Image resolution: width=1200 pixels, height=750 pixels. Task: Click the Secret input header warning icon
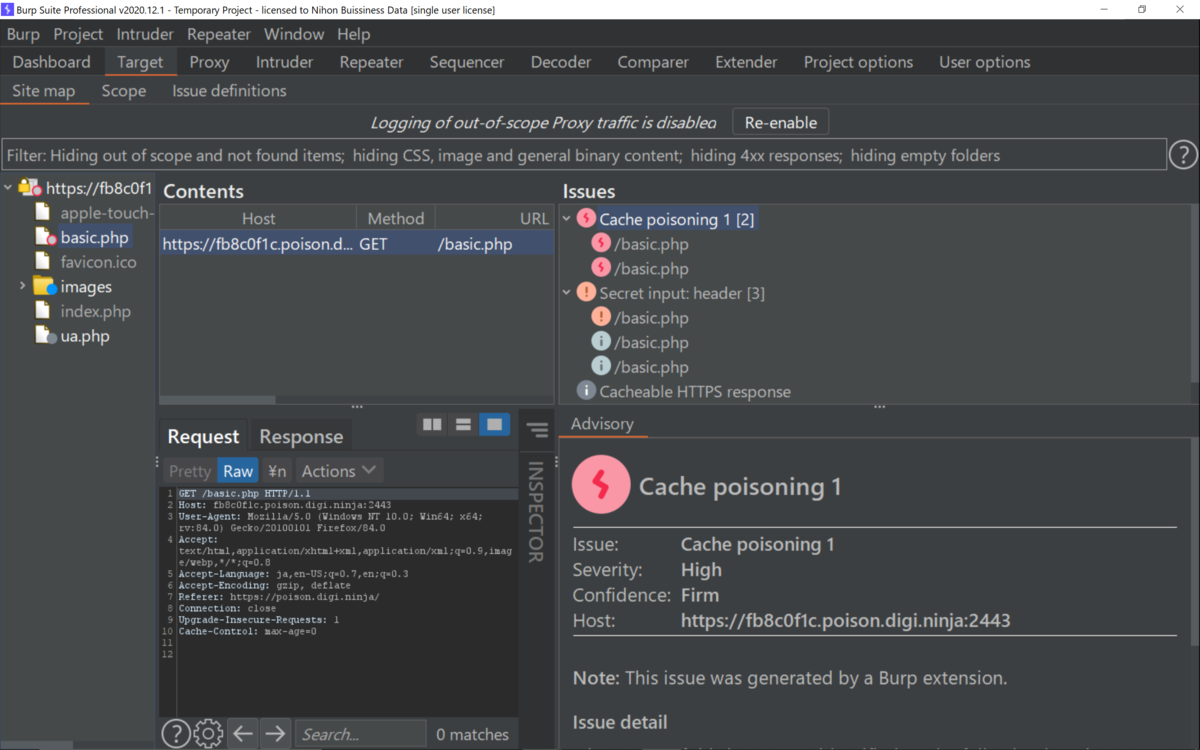point(586,293)
